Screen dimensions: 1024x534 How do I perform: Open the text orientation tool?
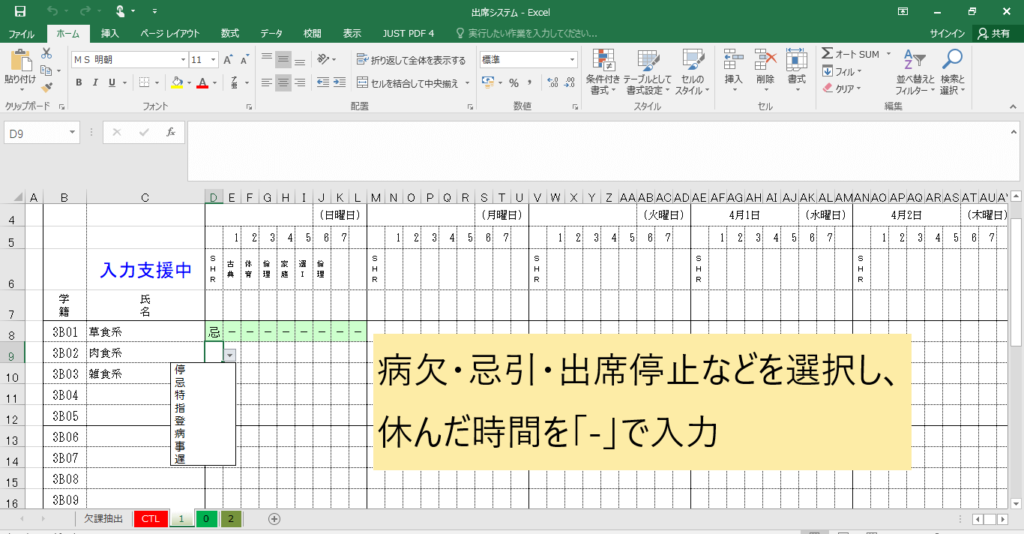(325, 59)
